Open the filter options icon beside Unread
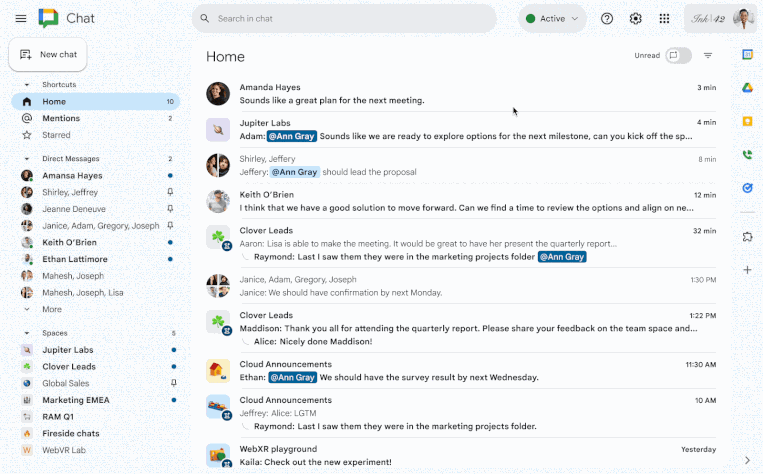This screenshot has width=763, height=474. [x=708, y=55]
